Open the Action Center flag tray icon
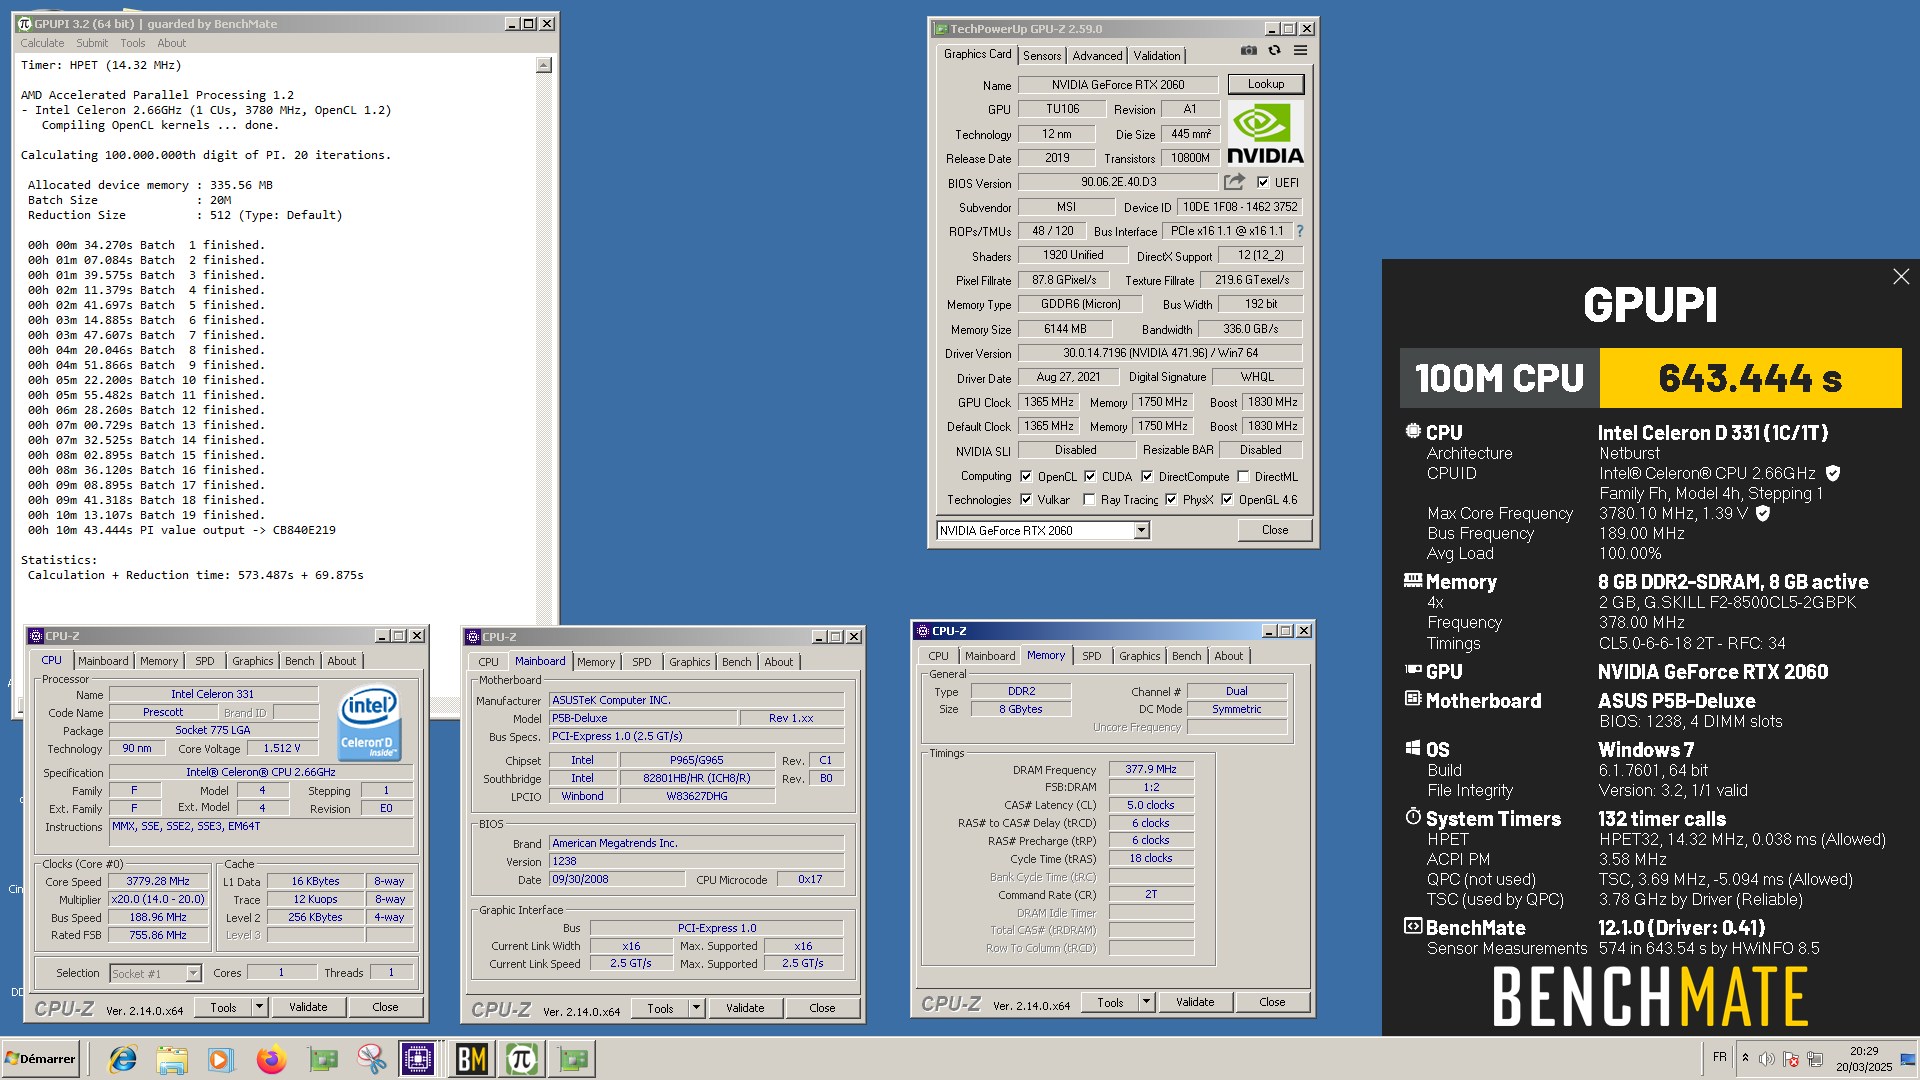Viewport: 1920px width, 1080px height. [1791, 1059]
